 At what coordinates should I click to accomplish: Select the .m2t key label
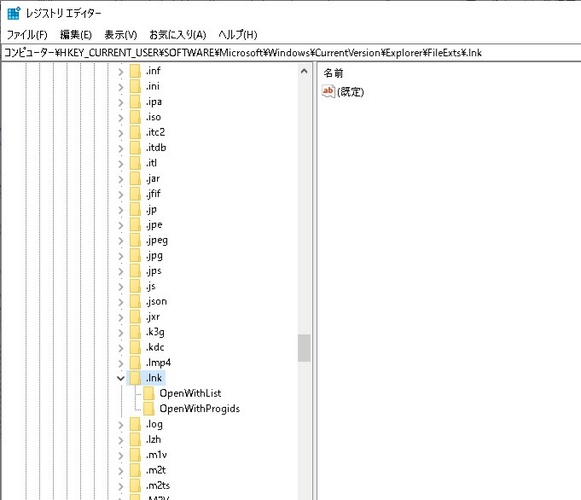pyautogui.click(x=156, y=470)
